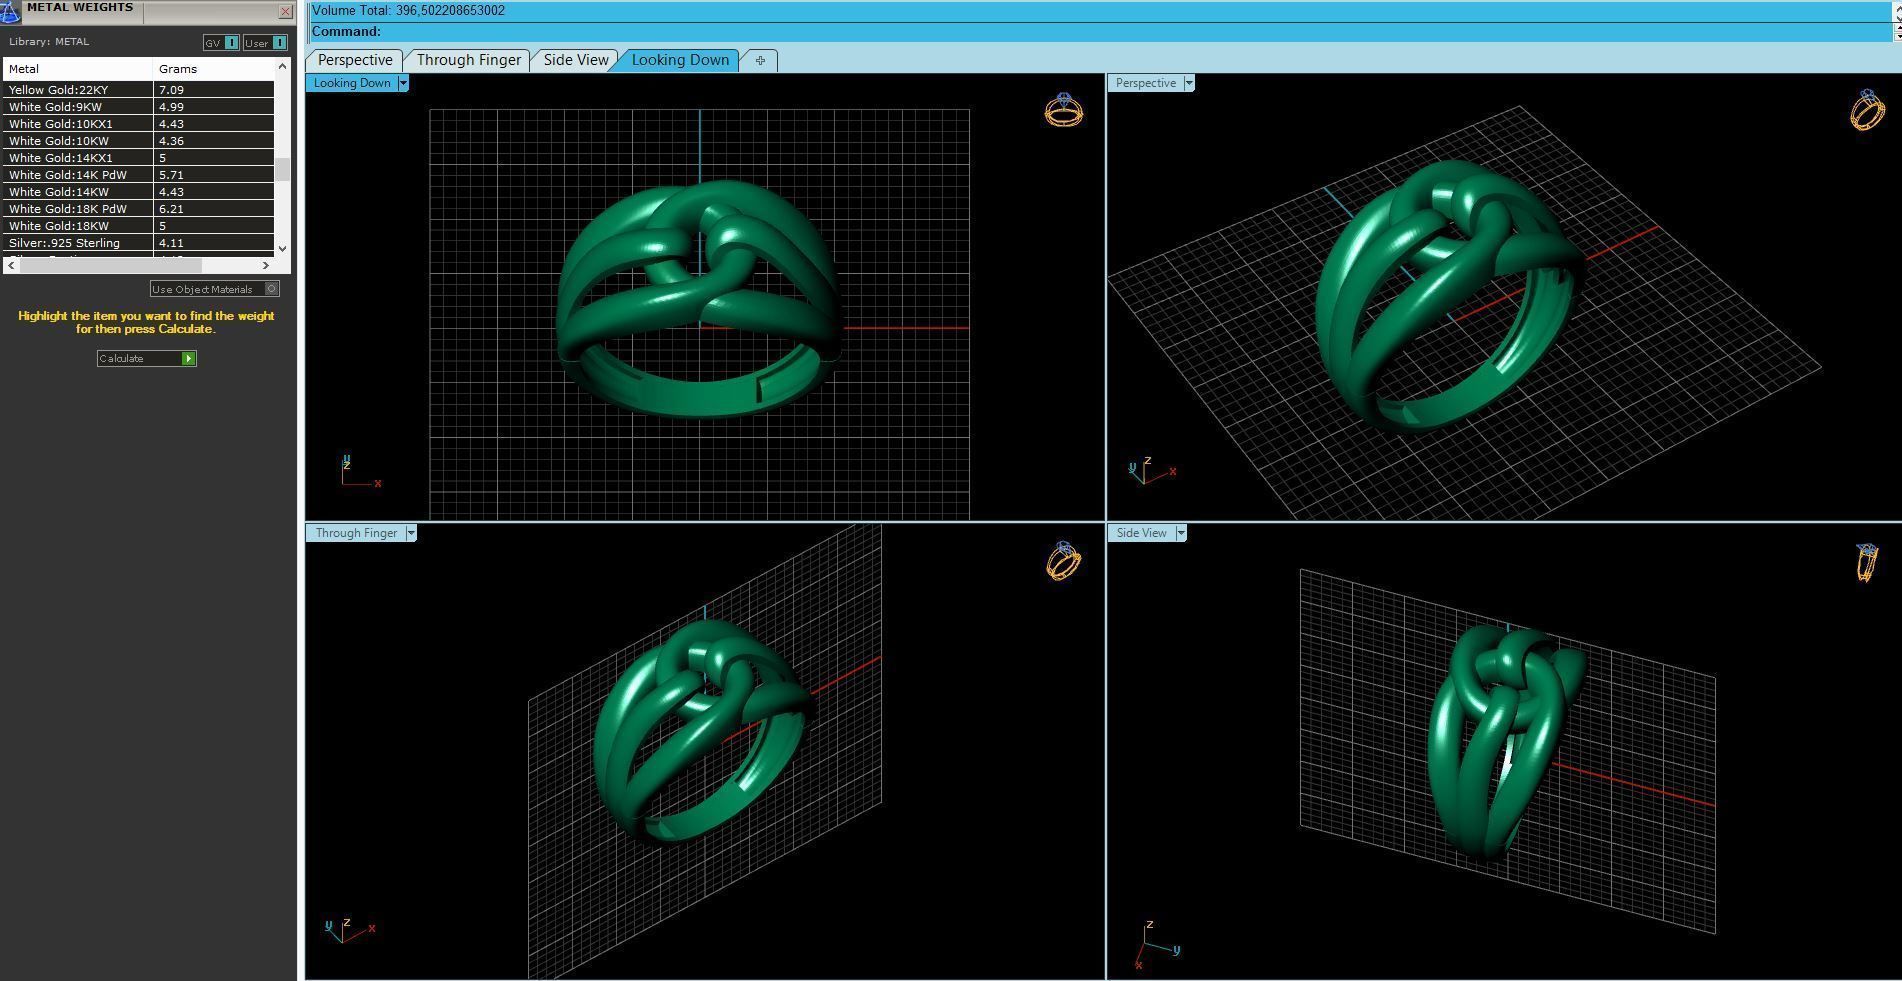Enable Use Object Materials option
1902x981 pixels.
[214, 289]
